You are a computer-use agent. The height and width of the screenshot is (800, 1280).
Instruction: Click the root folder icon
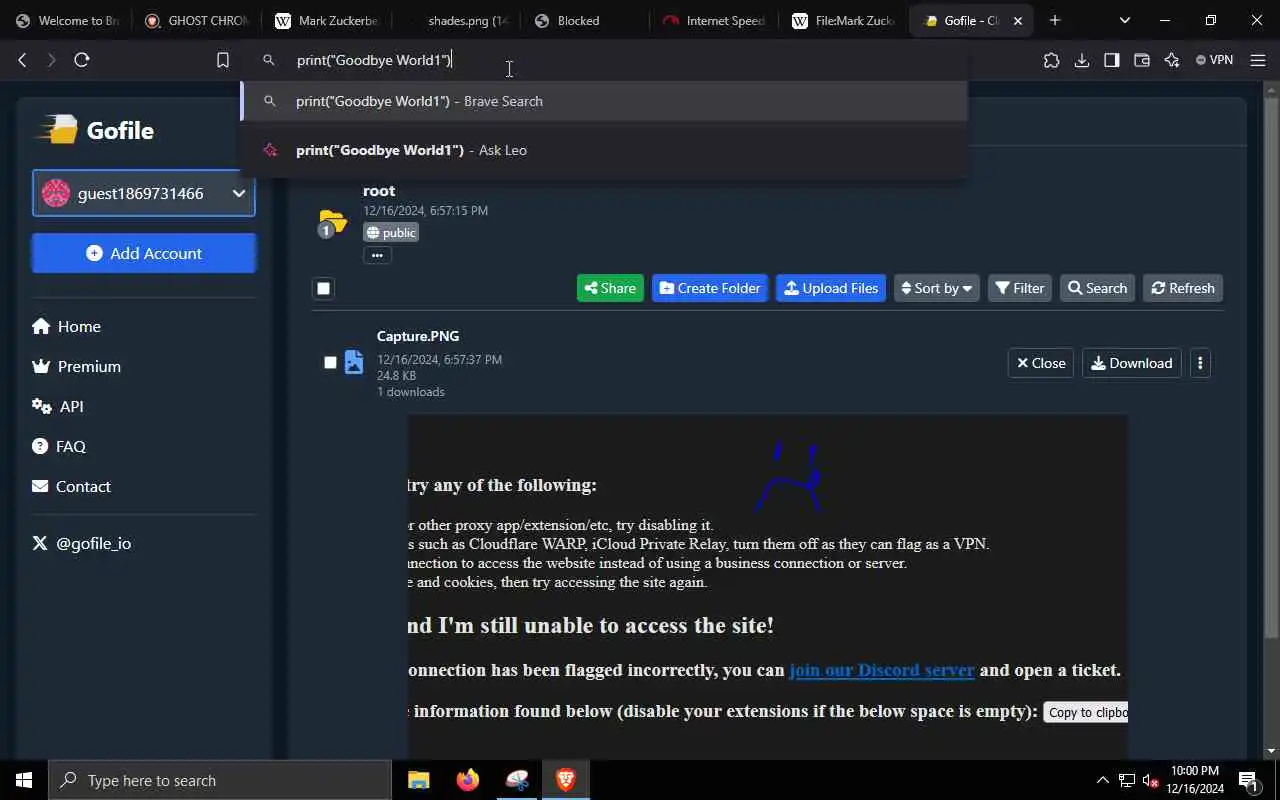point(331,222)
